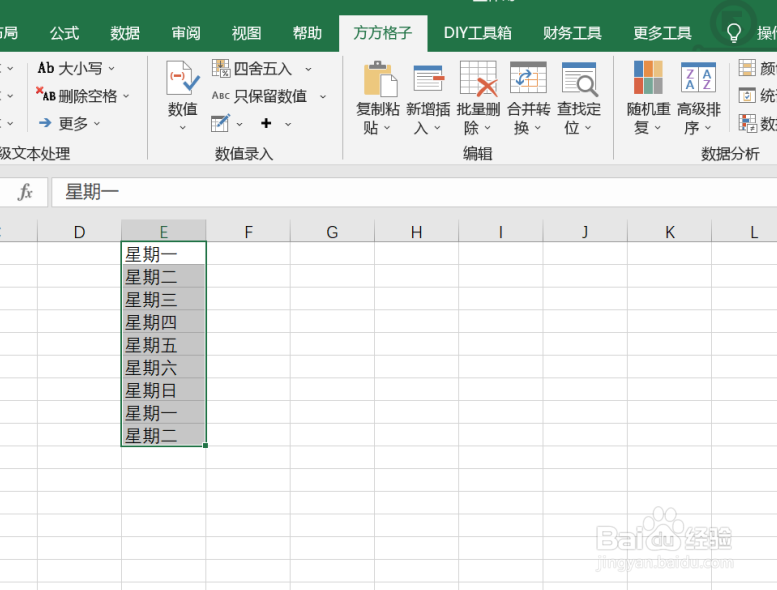Select column G header
The height and width of the screenshot is (590, 777).
[333, 231]
